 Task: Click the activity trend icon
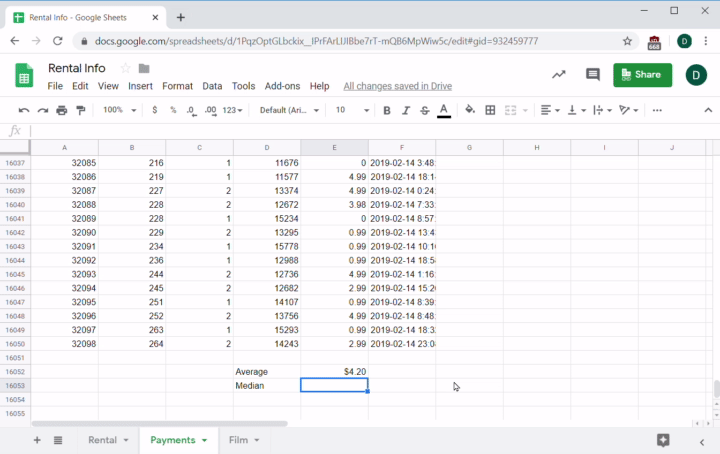[558, 75]
